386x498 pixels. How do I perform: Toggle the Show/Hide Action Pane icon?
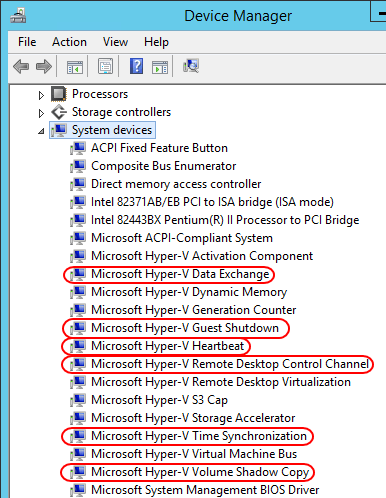(x=160, y=67)
